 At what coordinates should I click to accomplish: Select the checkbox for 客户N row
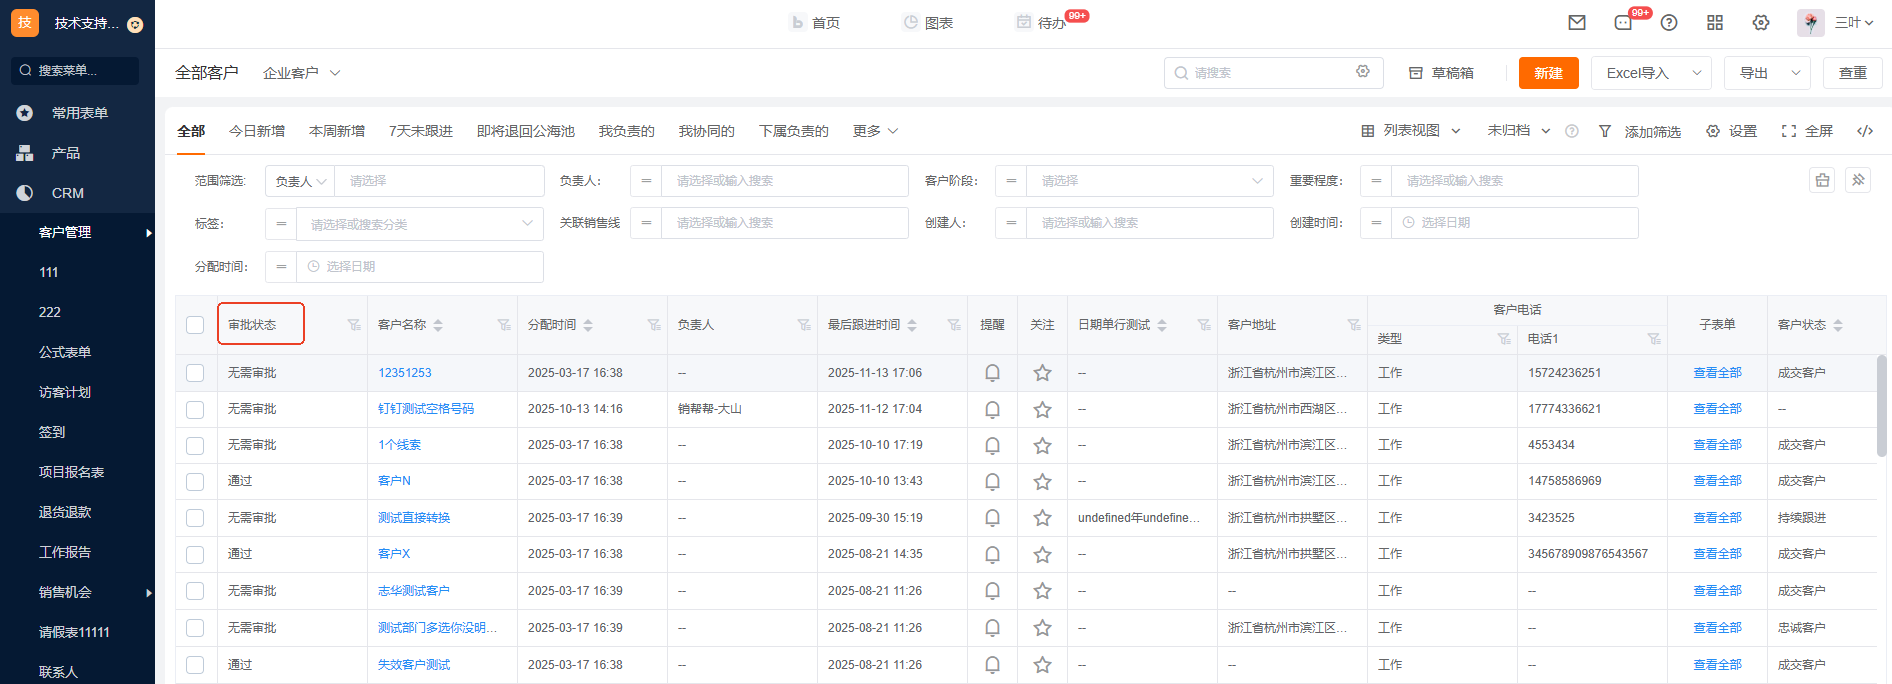[x=195, y=482]
